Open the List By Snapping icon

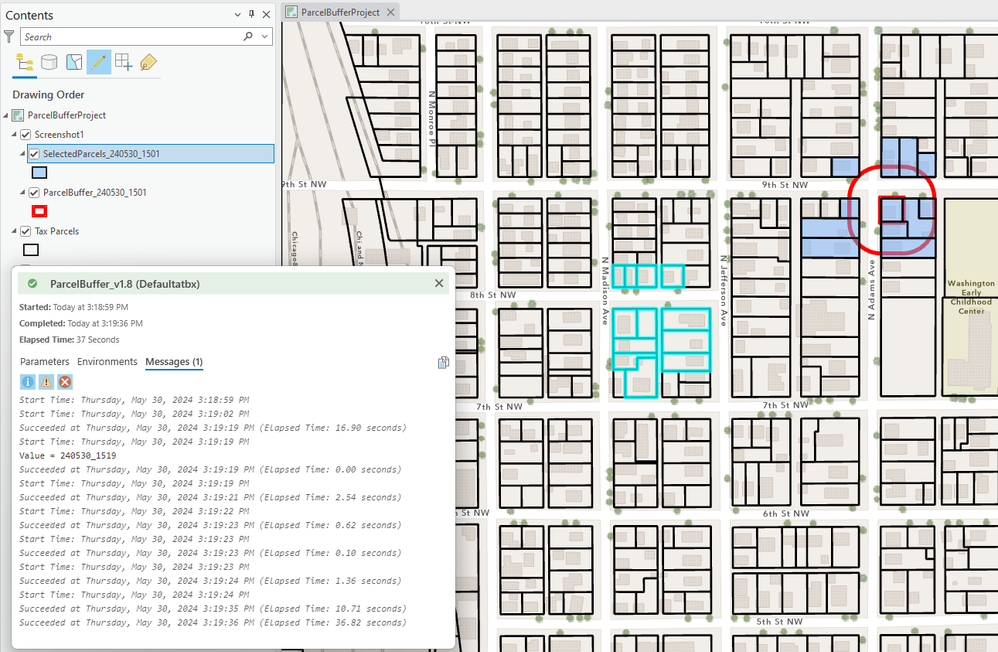tap(123, 62)
